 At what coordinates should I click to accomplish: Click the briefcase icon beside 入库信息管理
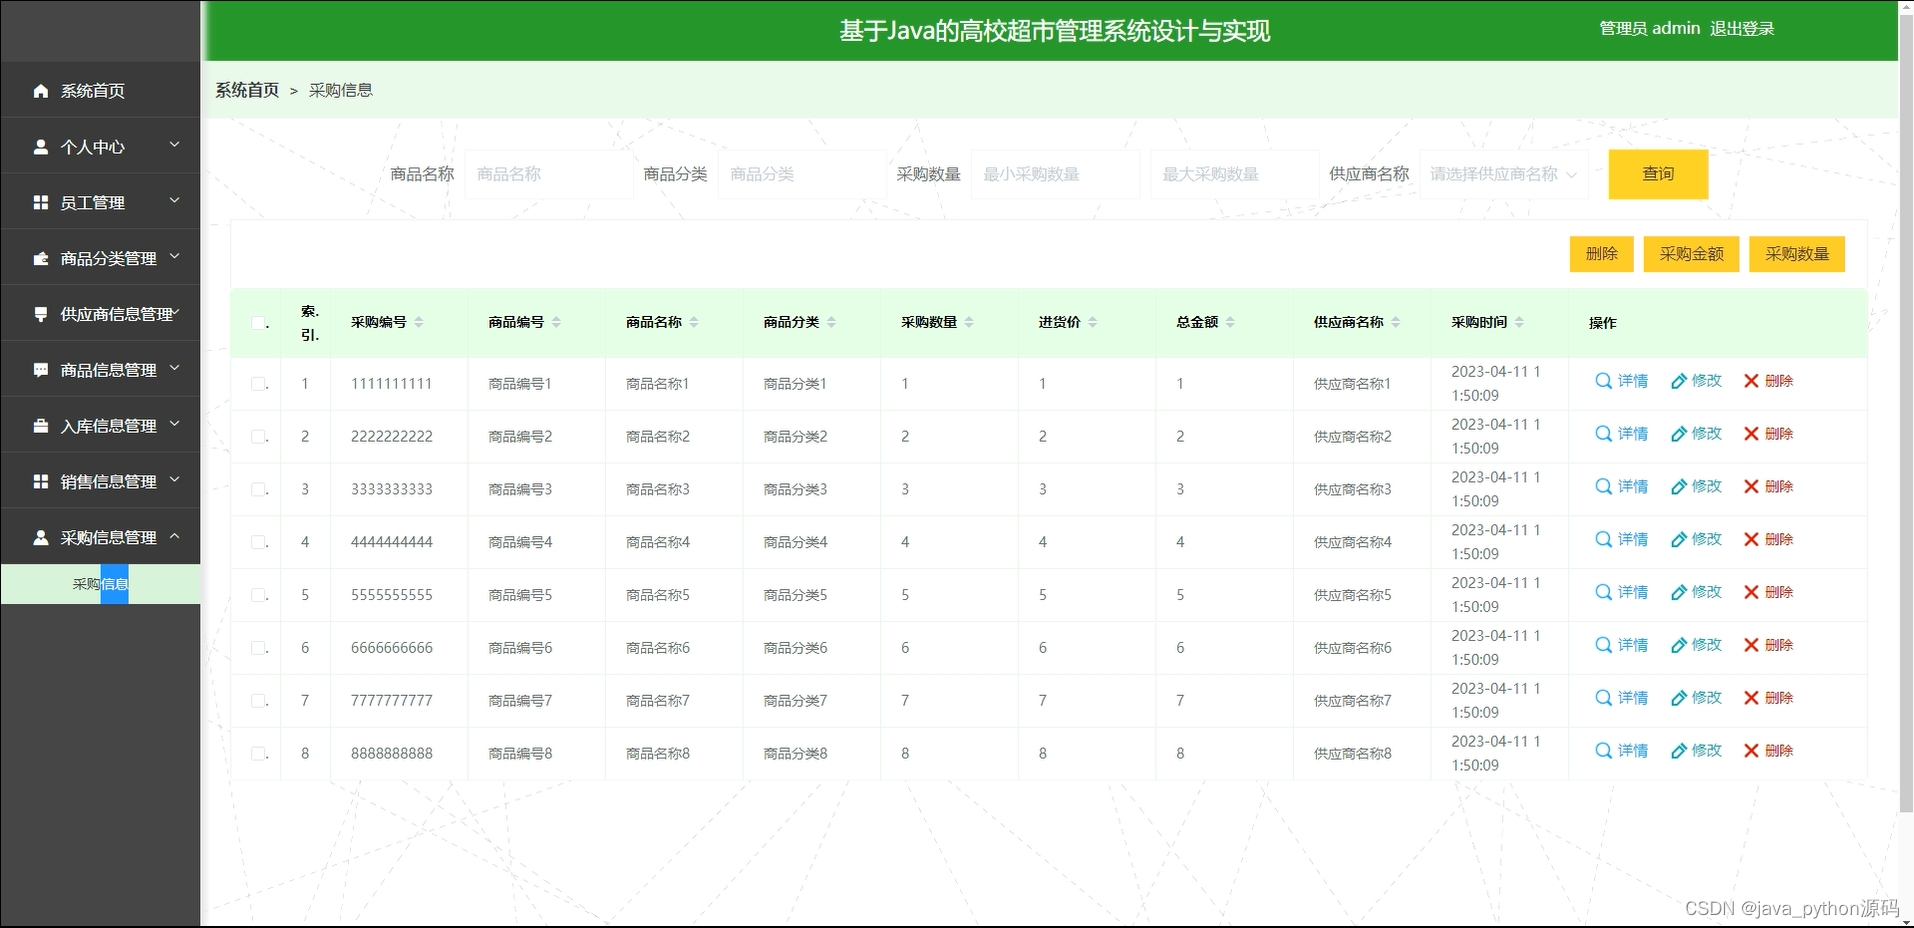click(41, 426)
